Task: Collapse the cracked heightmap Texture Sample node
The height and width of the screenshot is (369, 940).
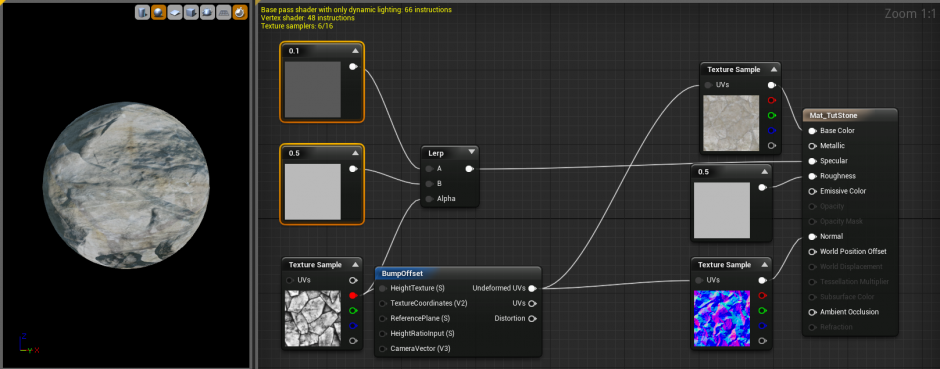Action: (354, 265)
